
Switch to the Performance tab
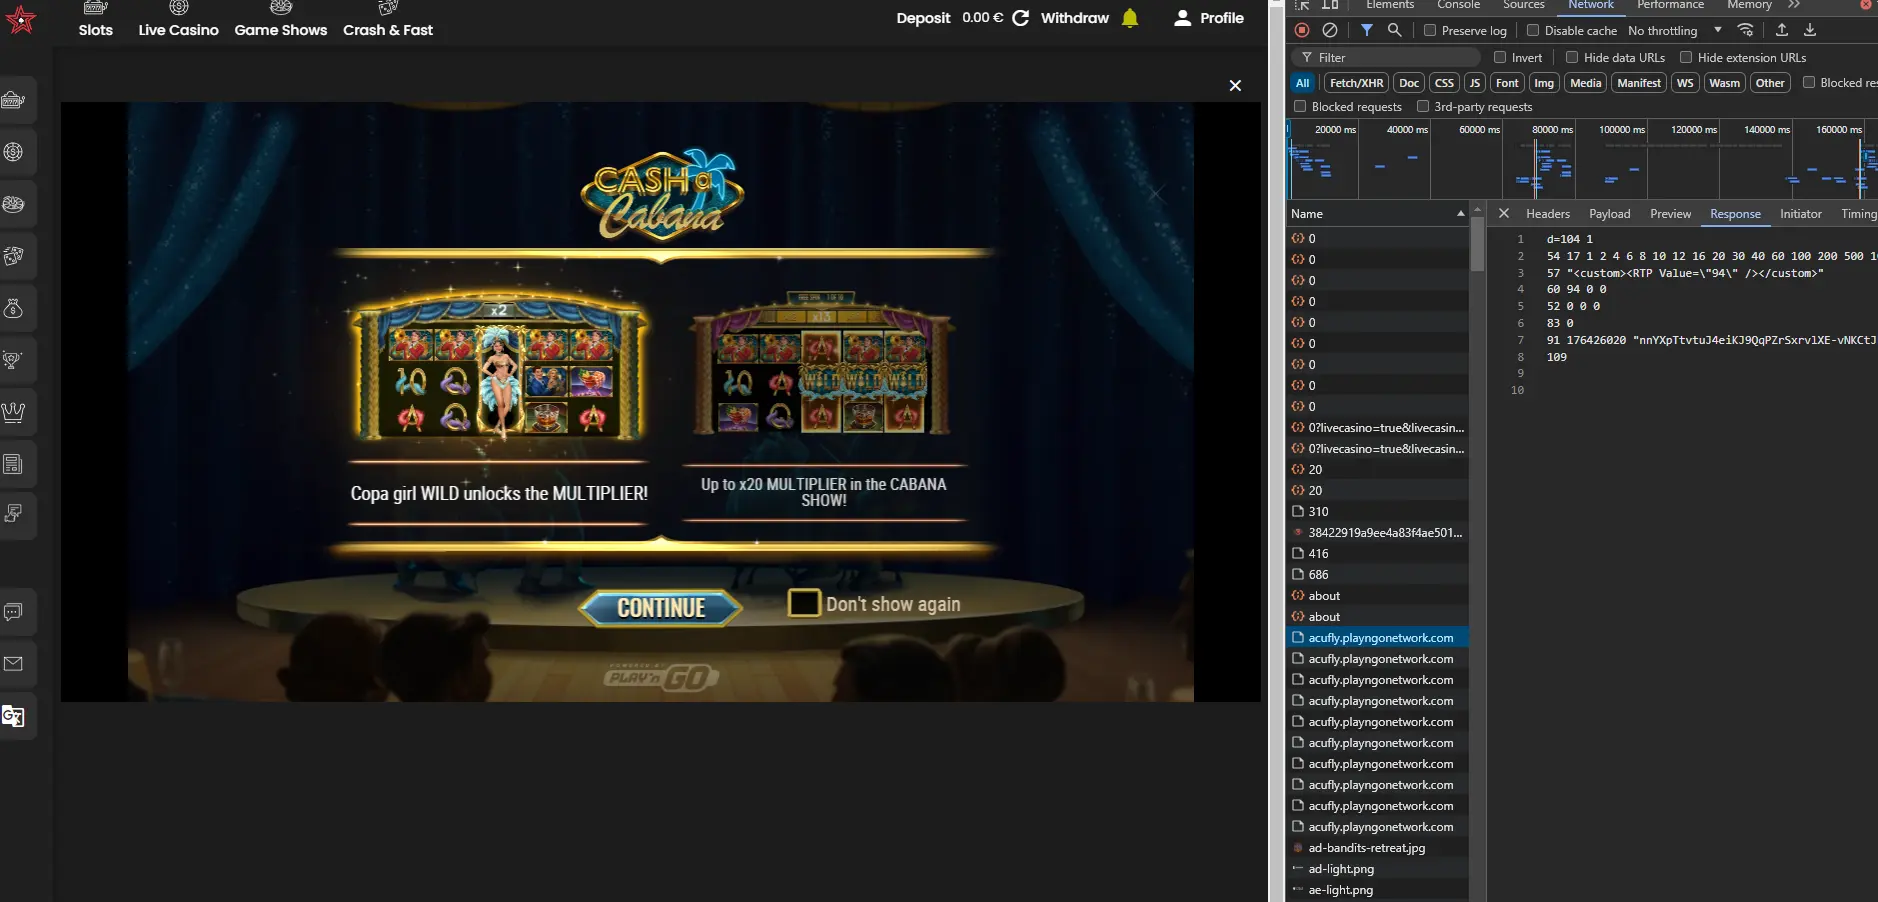coord(1670,5)
